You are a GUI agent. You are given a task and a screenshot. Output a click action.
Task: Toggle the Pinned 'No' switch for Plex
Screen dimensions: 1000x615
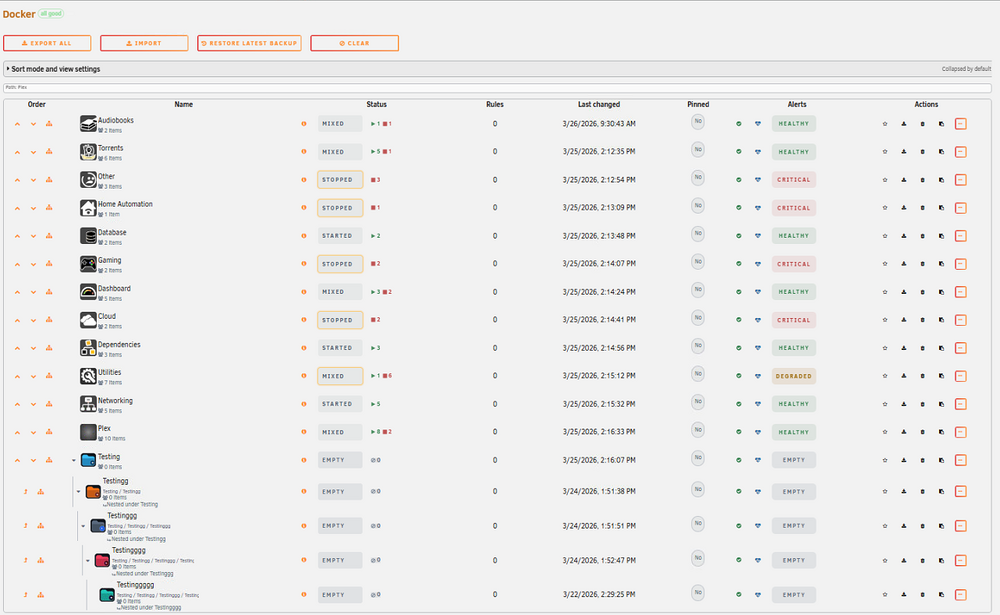pyautogui.click(x=698, y=430)
